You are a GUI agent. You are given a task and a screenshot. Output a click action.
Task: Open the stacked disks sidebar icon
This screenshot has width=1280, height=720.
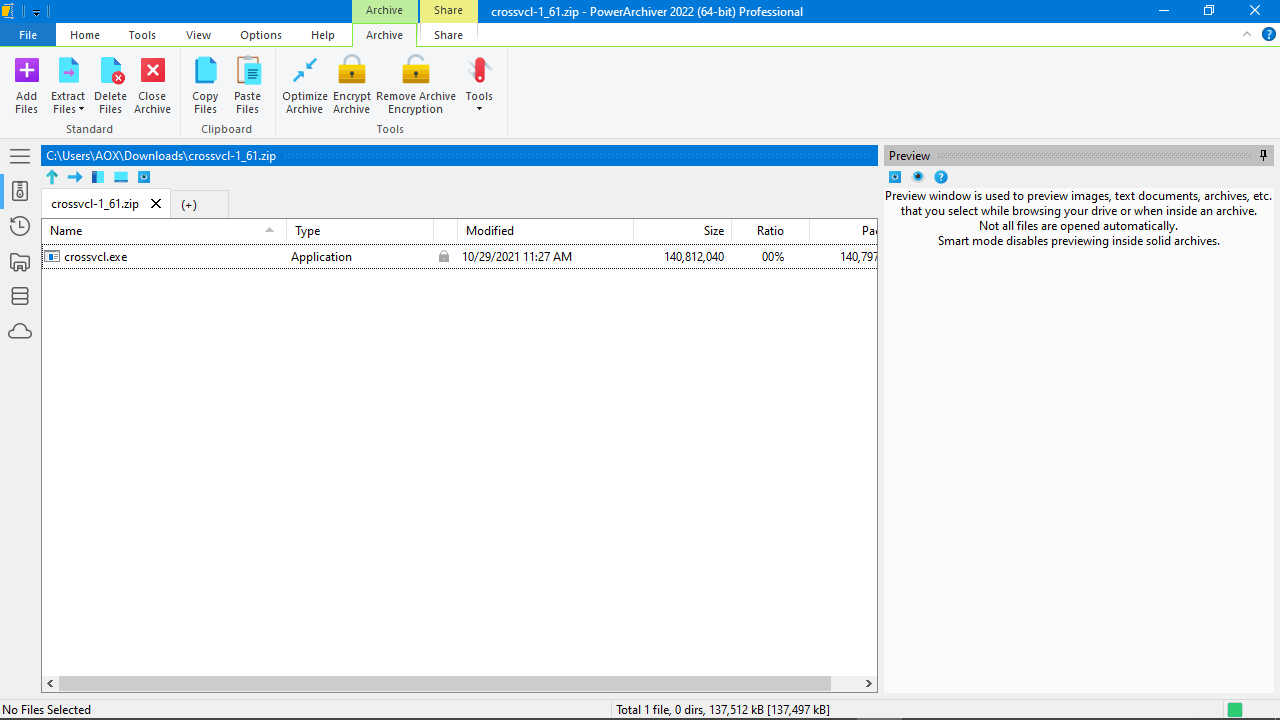(x=20, y=297)
